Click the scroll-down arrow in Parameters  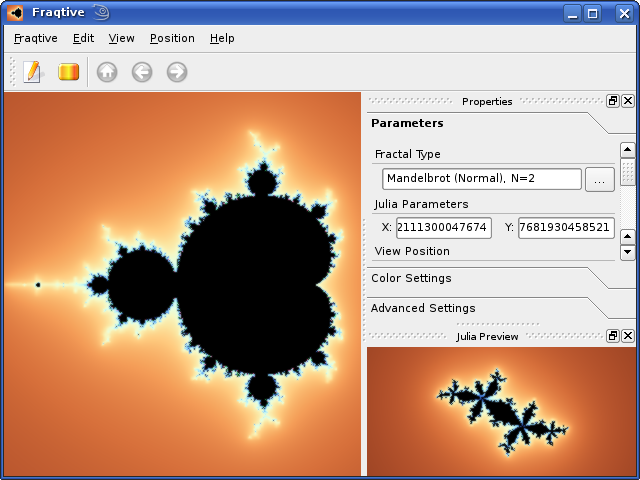point(627,252)
